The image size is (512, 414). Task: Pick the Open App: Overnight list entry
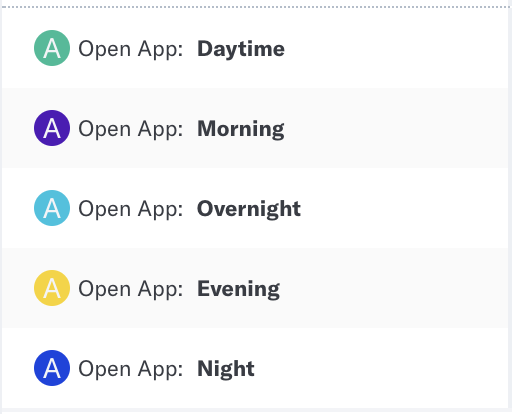coord(255,208)
